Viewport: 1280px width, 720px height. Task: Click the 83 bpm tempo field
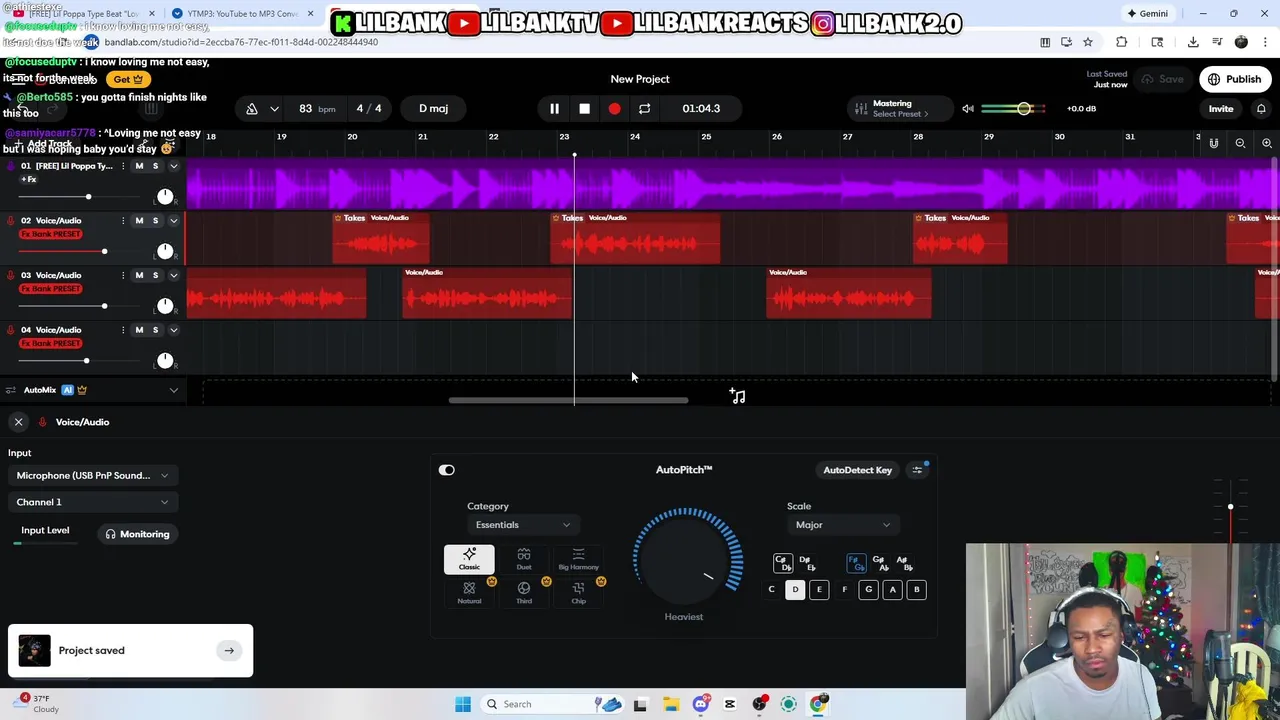(x=316, y=108)
